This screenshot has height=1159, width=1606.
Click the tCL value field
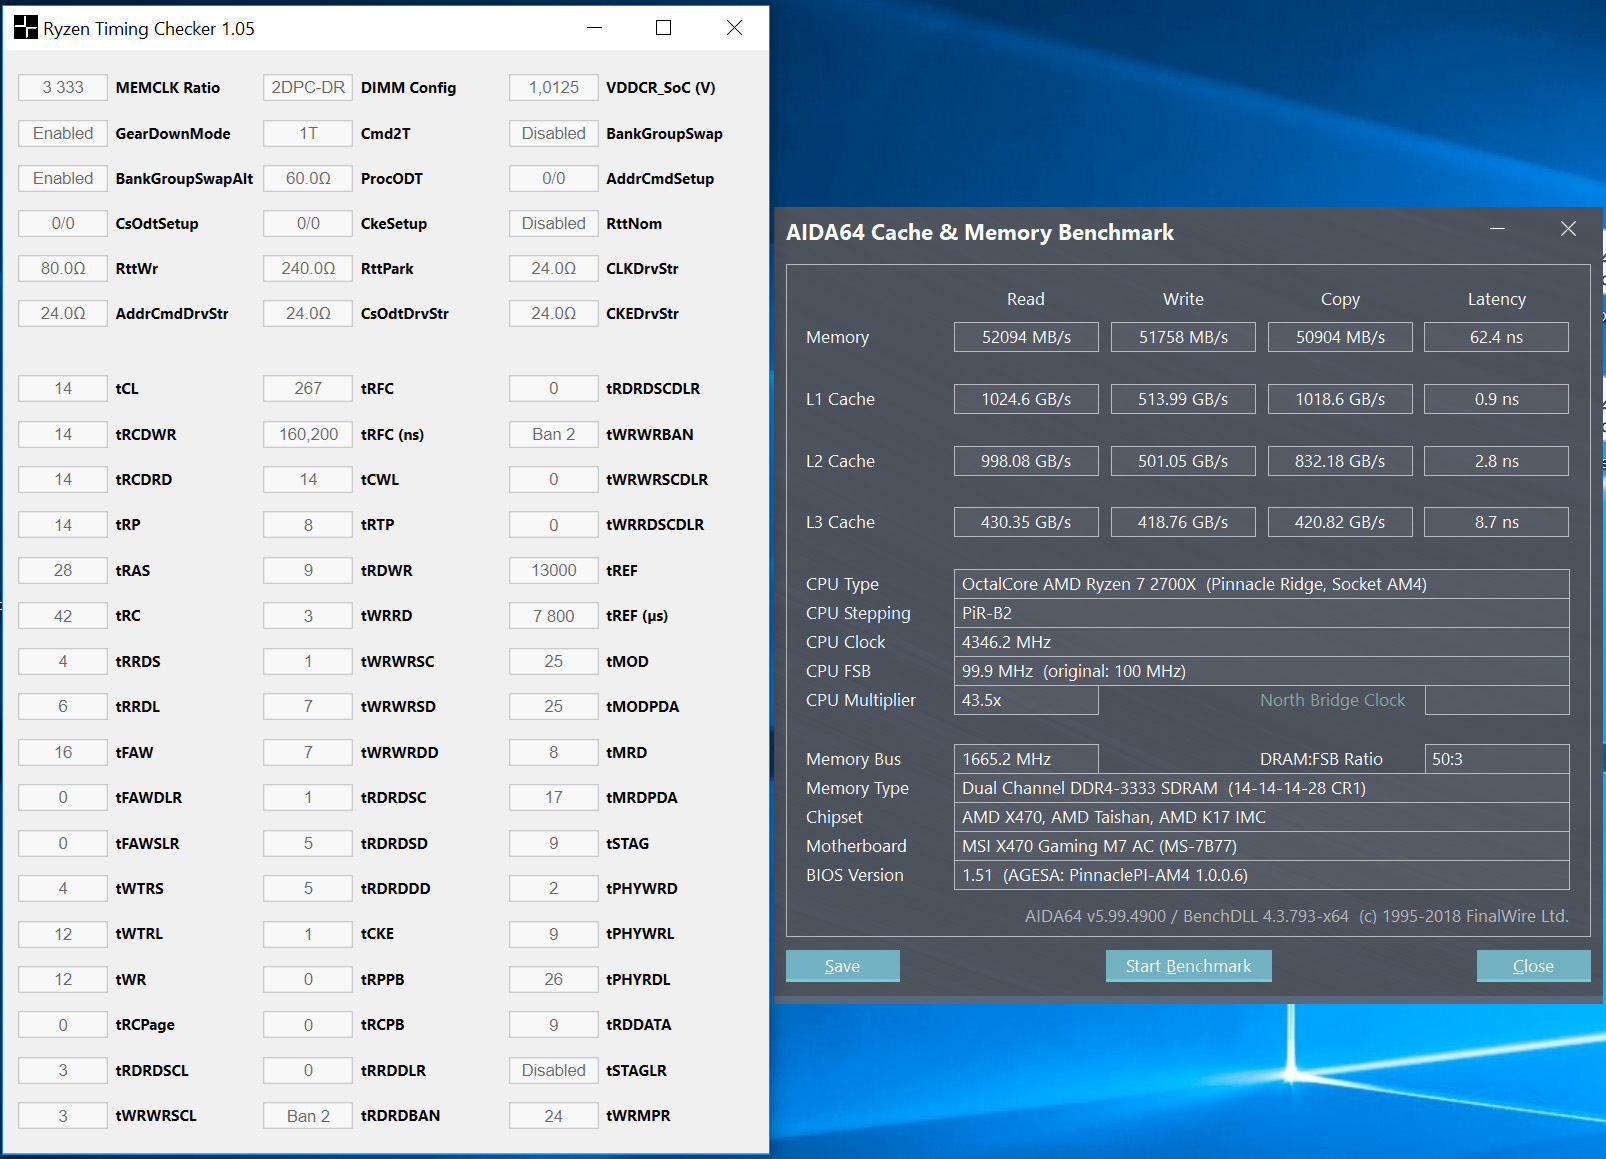click(63, 389)
